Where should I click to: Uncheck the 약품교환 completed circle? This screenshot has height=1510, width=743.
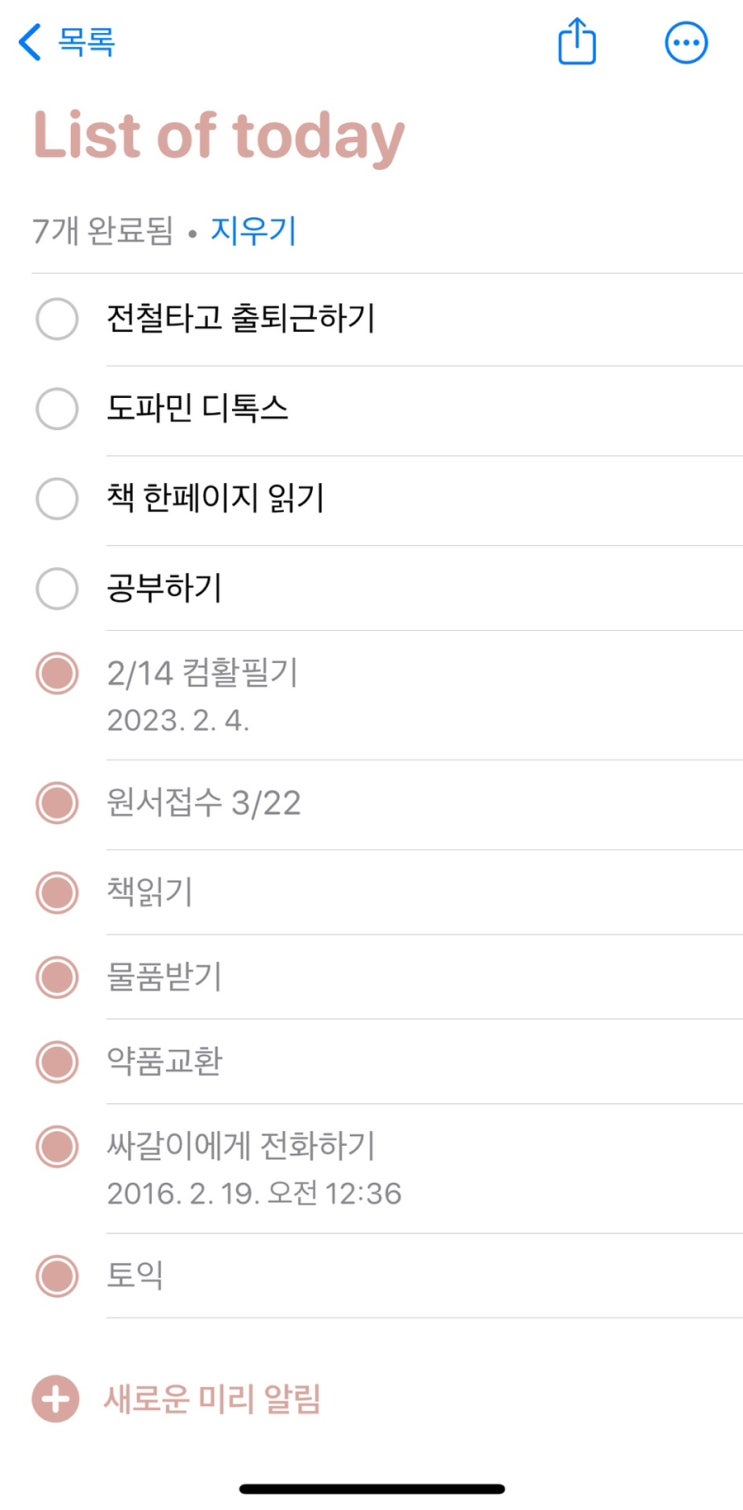(57, 1061)
